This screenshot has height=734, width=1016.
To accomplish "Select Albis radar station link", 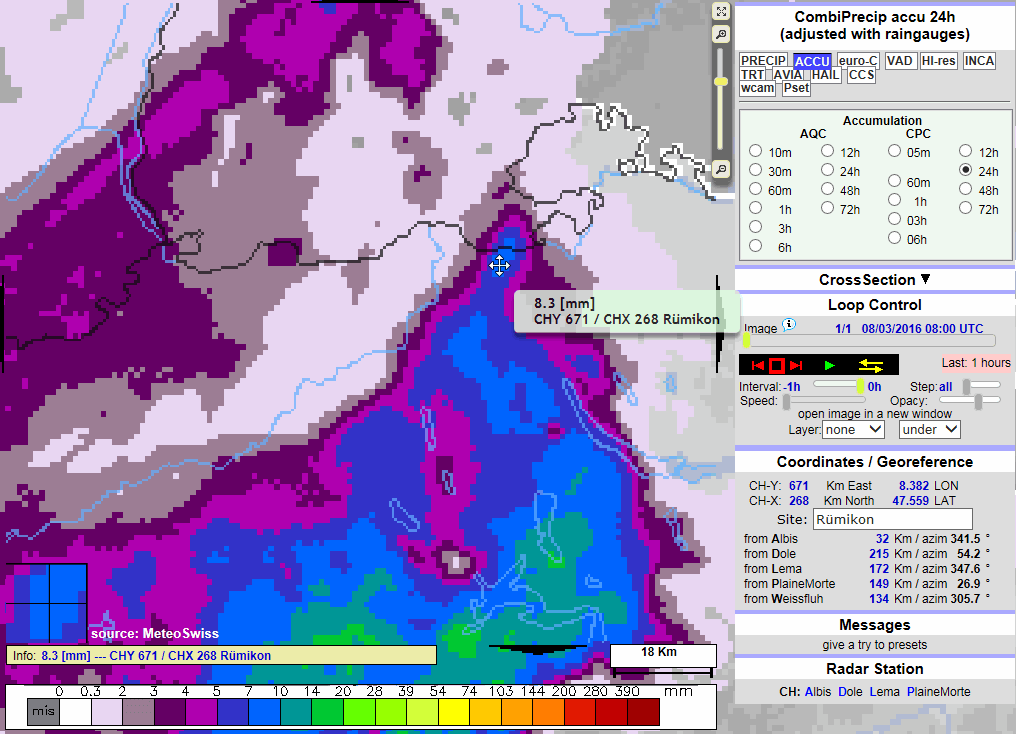I will [x=818, y=692].
